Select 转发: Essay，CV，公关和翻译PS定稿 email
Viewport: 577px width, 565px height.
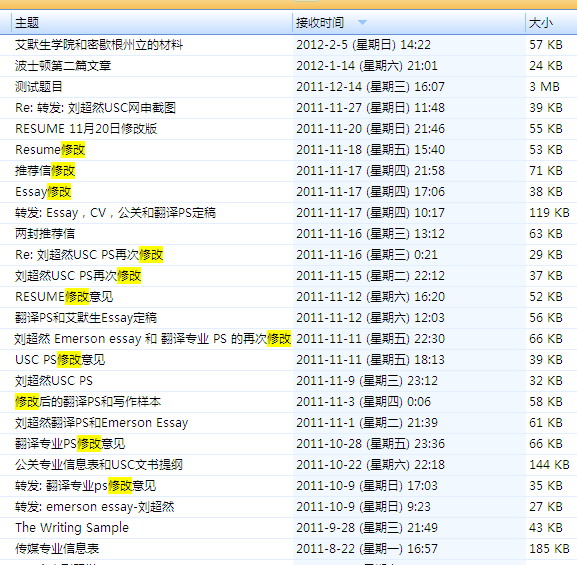pyautogui.click(x=288, y=213)
